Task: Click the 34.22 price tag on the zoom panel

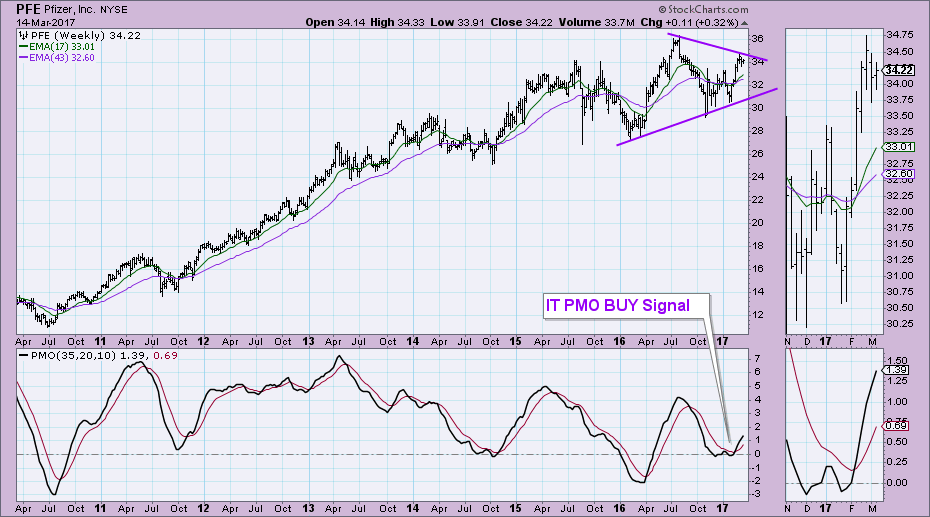Action: [x=898, y=70]
